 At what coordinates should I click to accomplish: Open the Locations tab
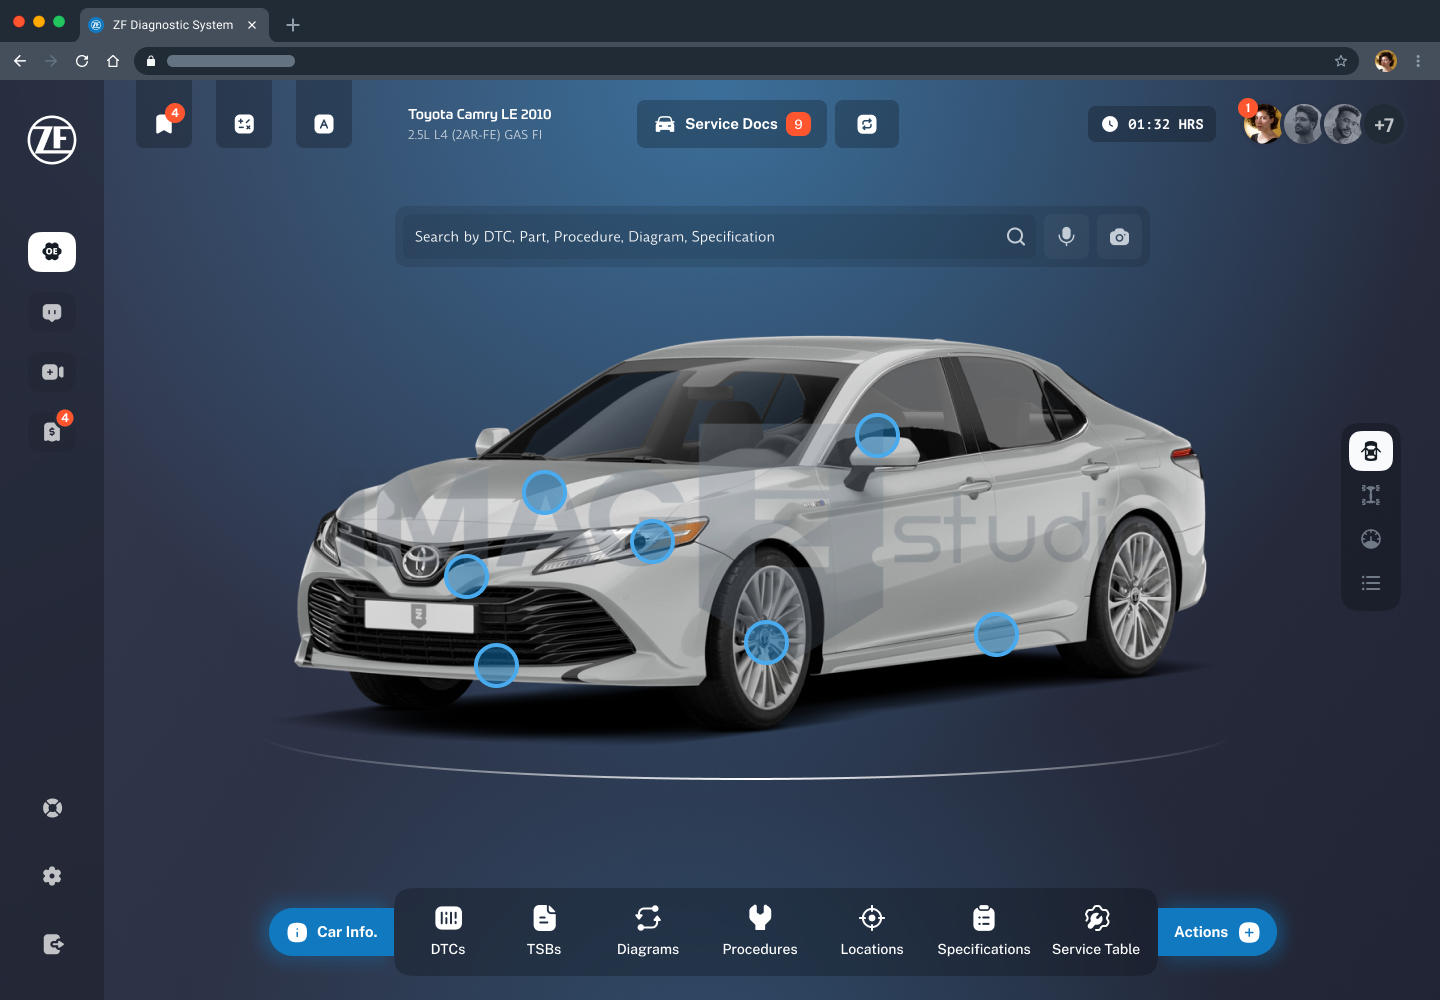click(x=872, y=931)
